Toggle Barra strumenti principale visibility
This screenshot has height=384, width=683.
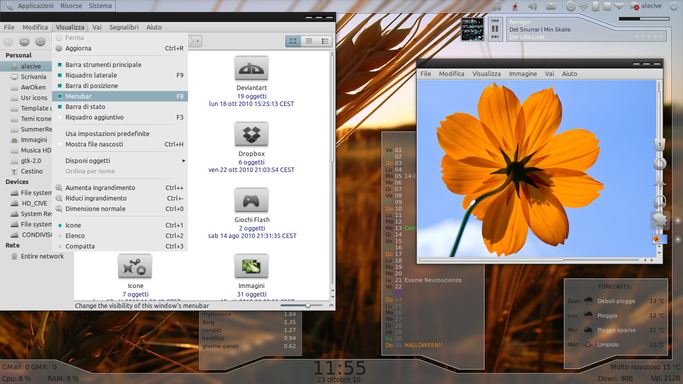[x=120, y=64]
